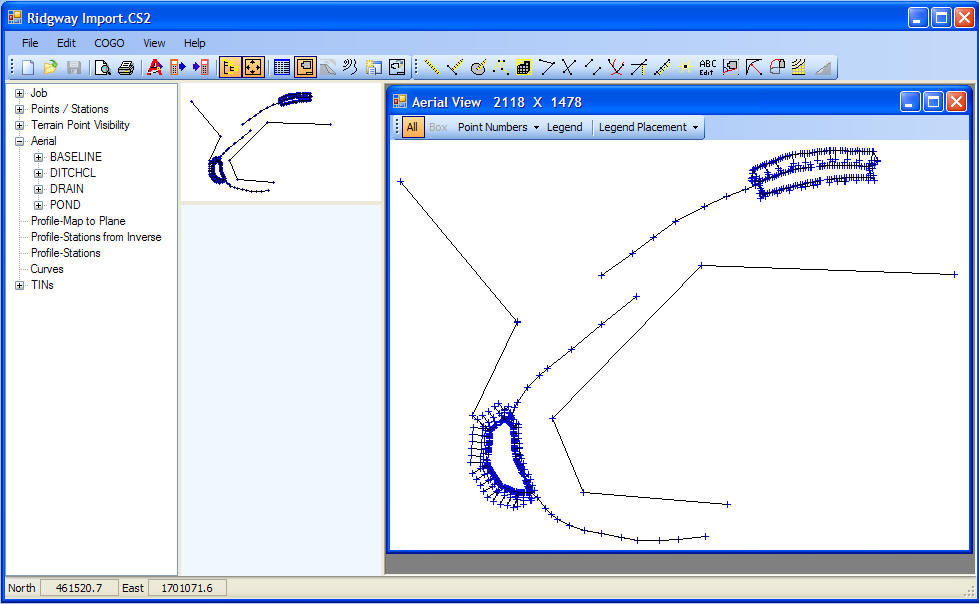The height and width of the screenshot is (604, 979).
Task: Close the Aerial View window
Action: coord(957,102)
